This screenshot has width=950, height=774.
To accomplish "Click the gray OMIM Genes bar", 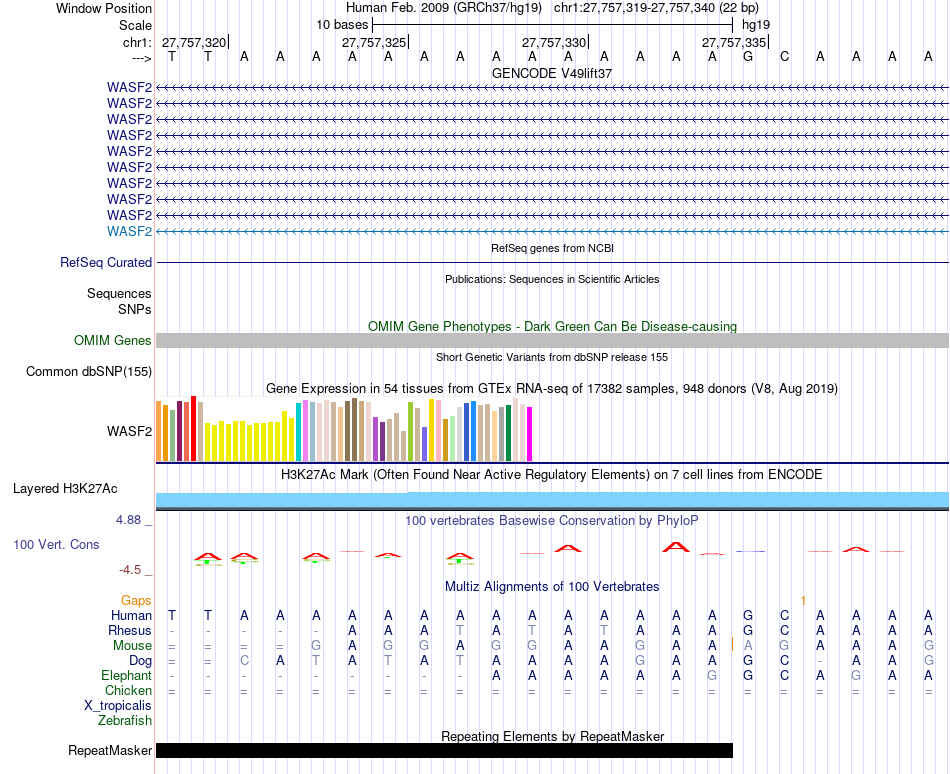I will click(x=552, y=340).
